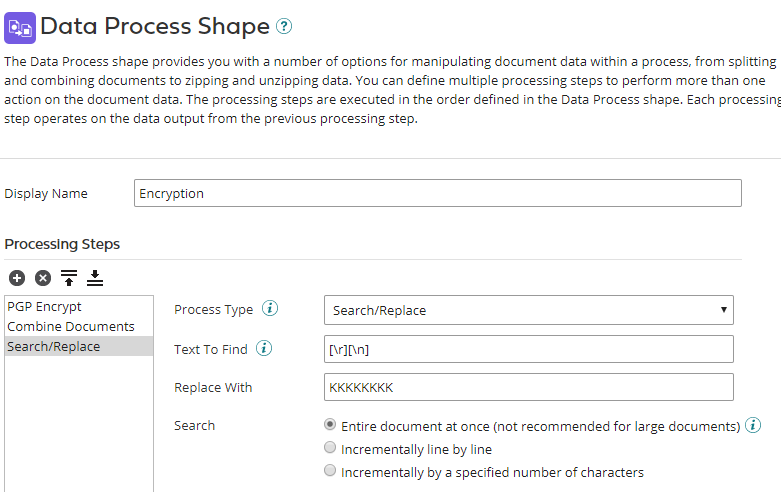Select Entire document at once radio option
The width and height of the screenshot is (781, 492).
(330, 425)
